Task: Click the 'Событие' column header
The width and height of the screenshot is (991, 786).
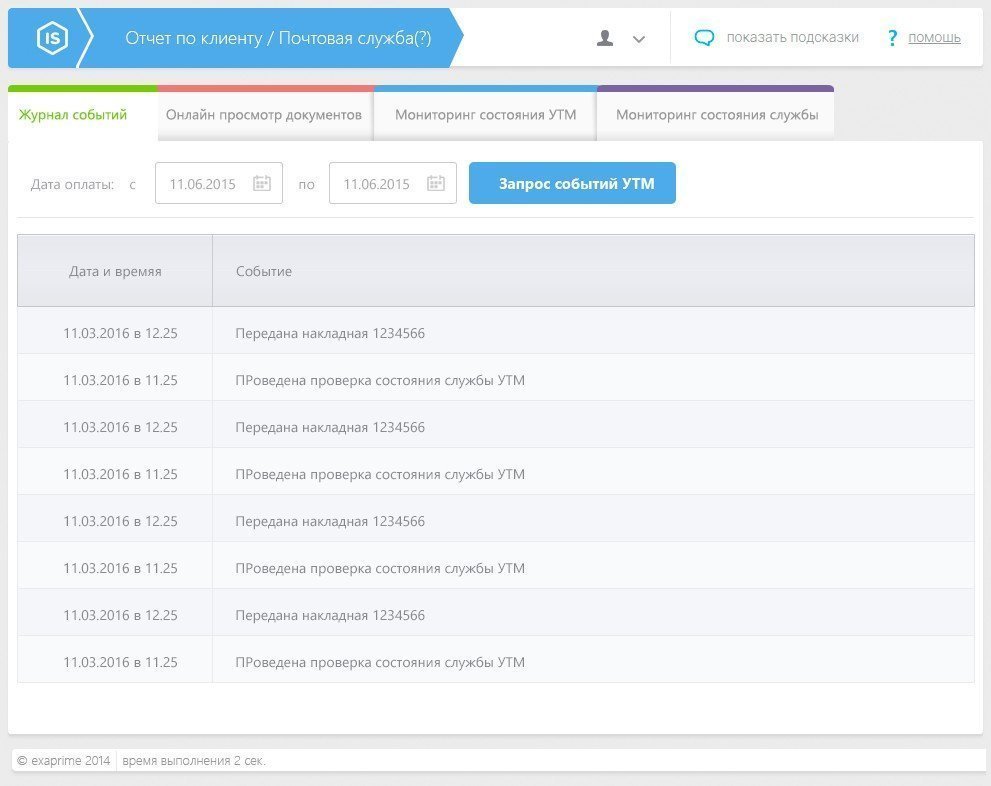Action: (x=593, y=271)
